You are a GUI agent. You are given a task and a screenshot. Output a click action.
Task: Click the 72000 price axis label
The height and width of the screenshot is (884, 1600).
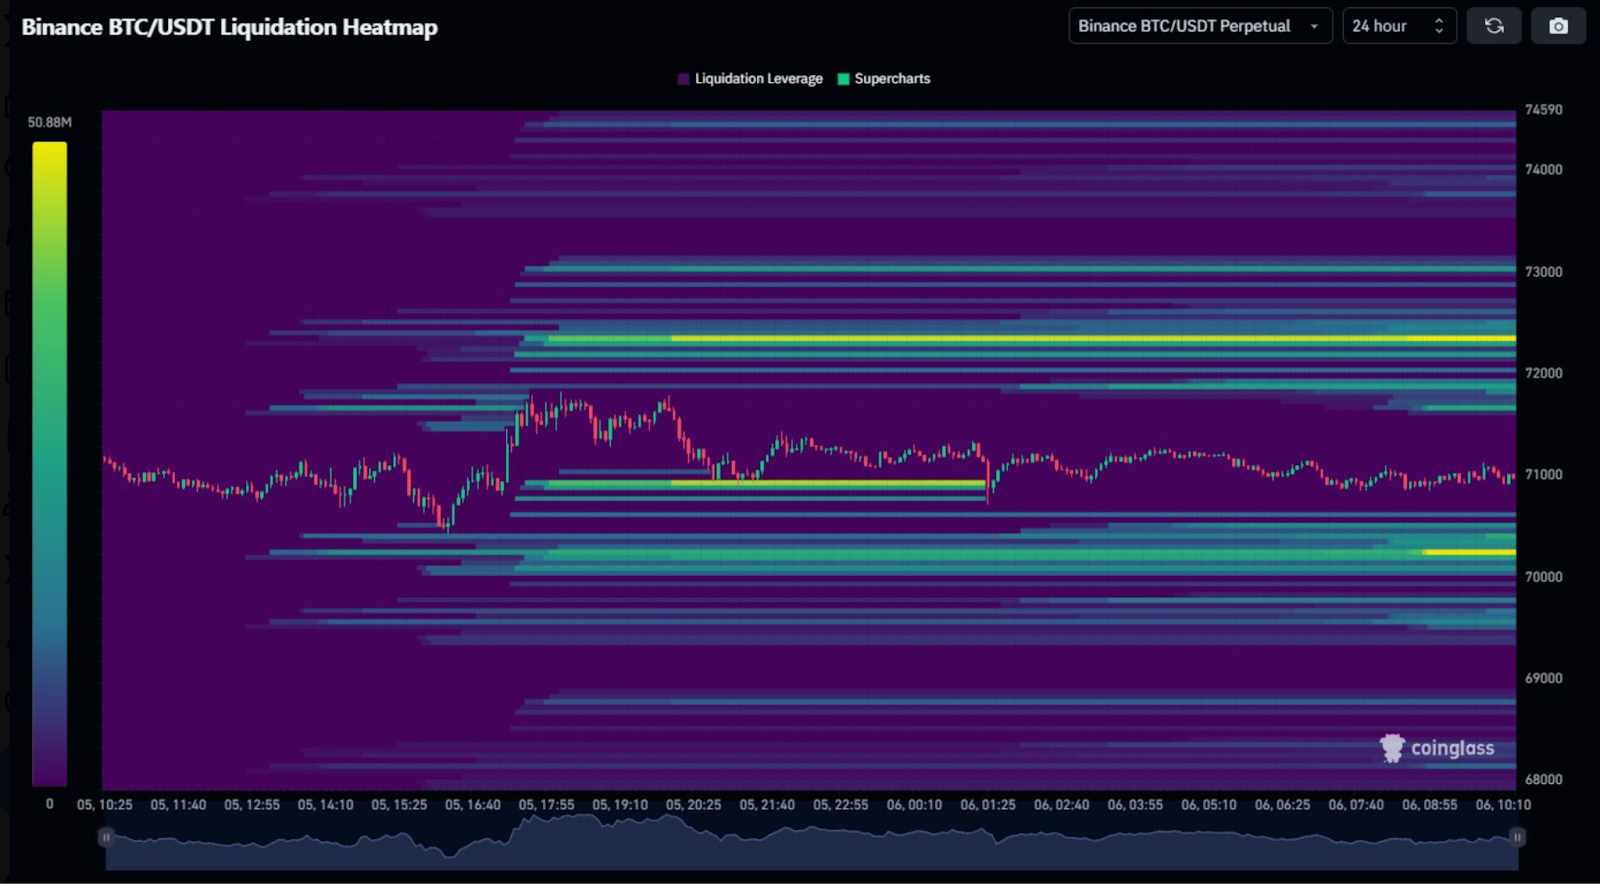[1543, 373]
